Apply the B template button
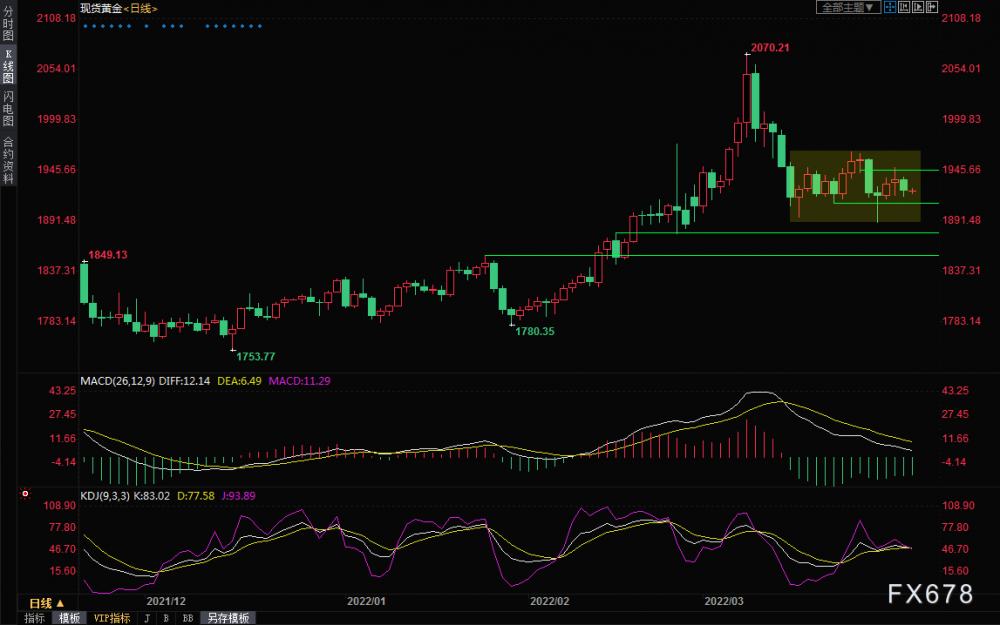The width and height of the screenshot is (1000, 625). [x=166, y=618]
